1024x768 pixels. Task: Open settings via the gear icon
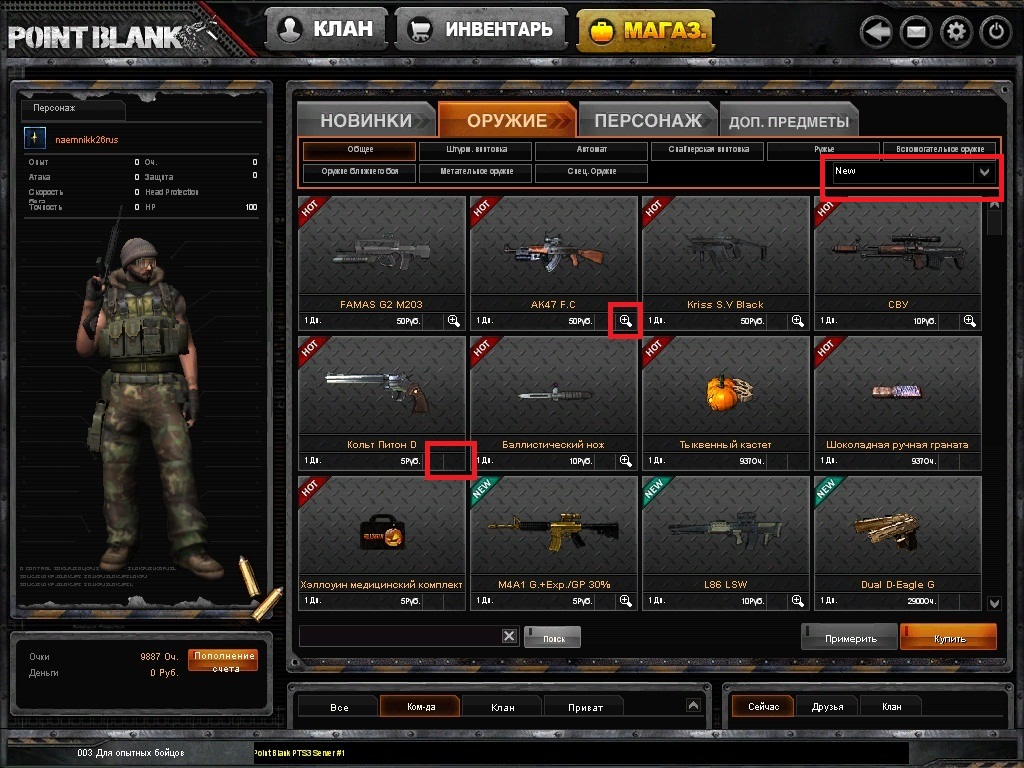click(x=956, y=31)
